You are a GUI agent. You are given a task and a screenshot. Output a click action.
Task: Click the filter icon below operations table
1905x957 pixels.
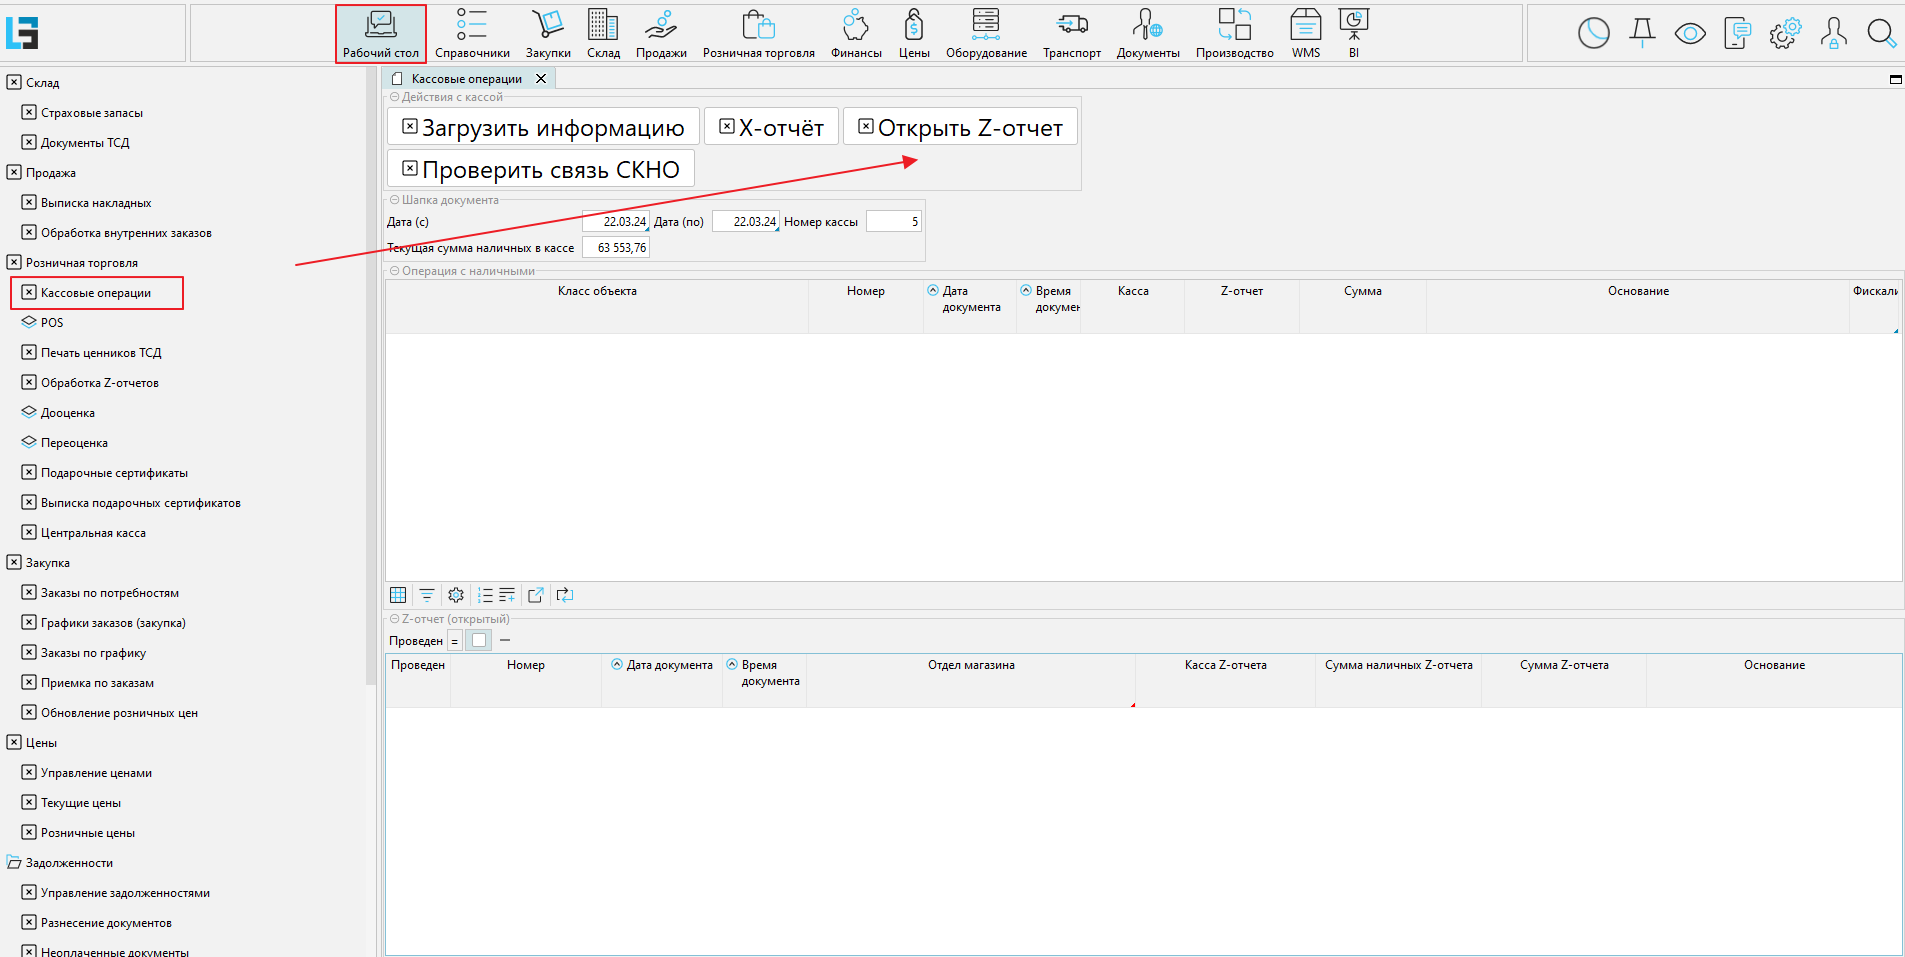click(427, 595)
